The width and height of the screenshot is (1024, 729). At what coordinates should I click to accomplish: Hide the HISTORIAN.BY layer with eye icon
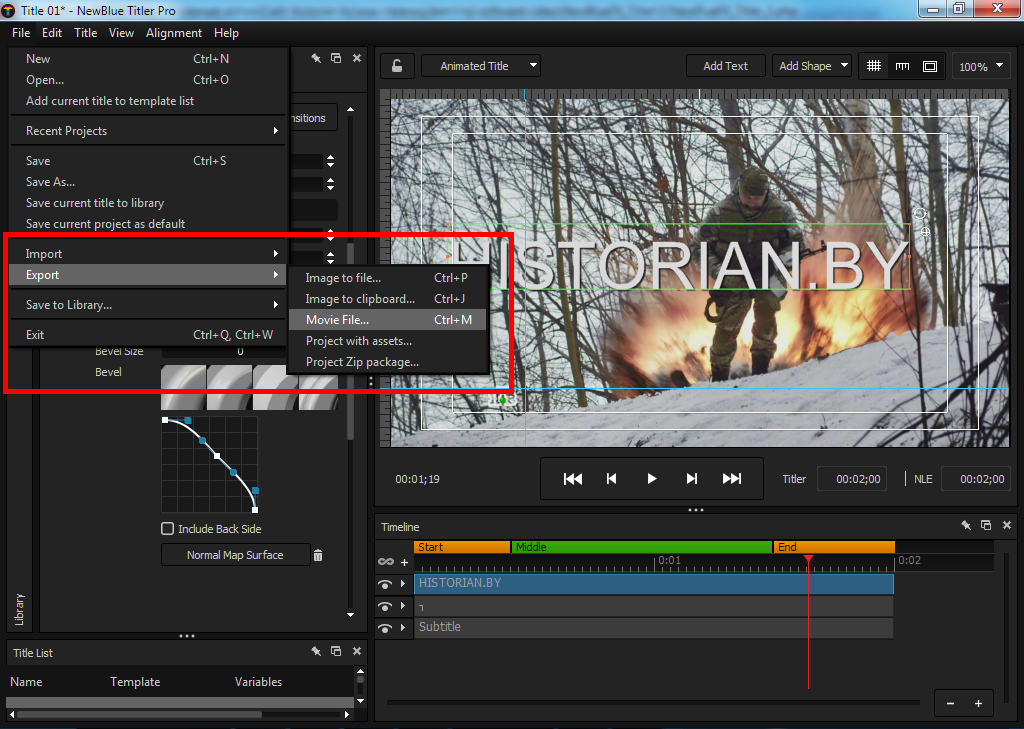[385, 585]
